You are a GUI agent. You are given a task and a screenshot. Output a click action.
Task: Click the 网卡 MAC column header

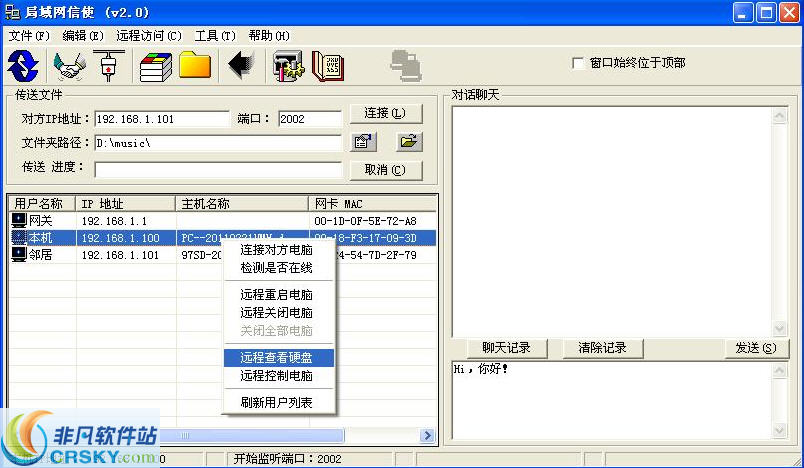tap(373, 204)
